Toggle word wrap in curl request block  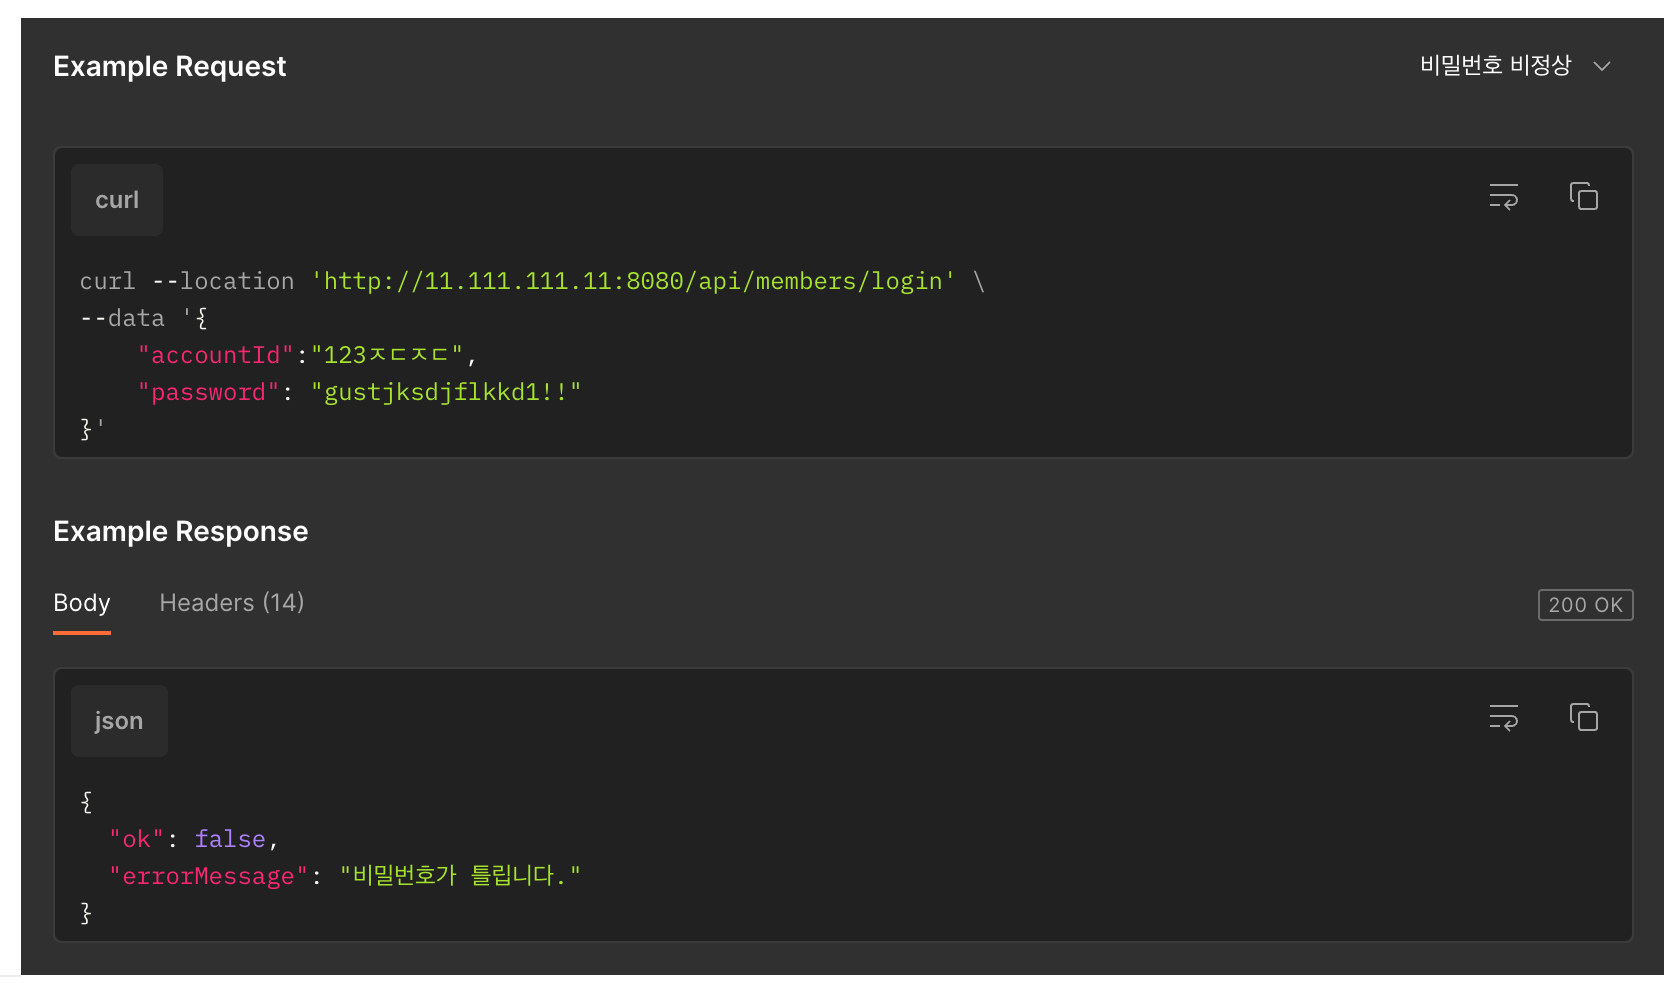tap(1503, 197)
